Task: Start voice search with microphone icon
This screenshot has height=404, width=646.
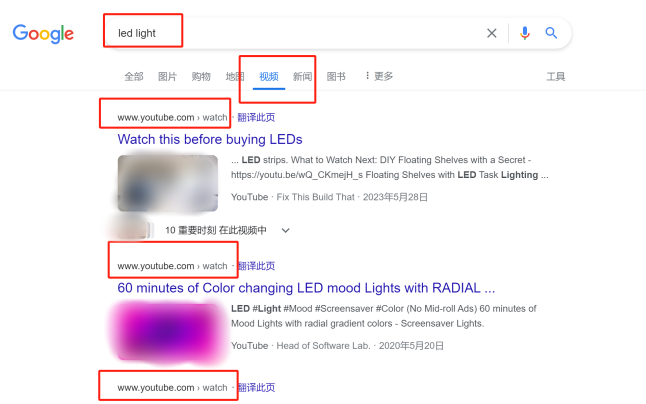Action: (x=524, y=33)
